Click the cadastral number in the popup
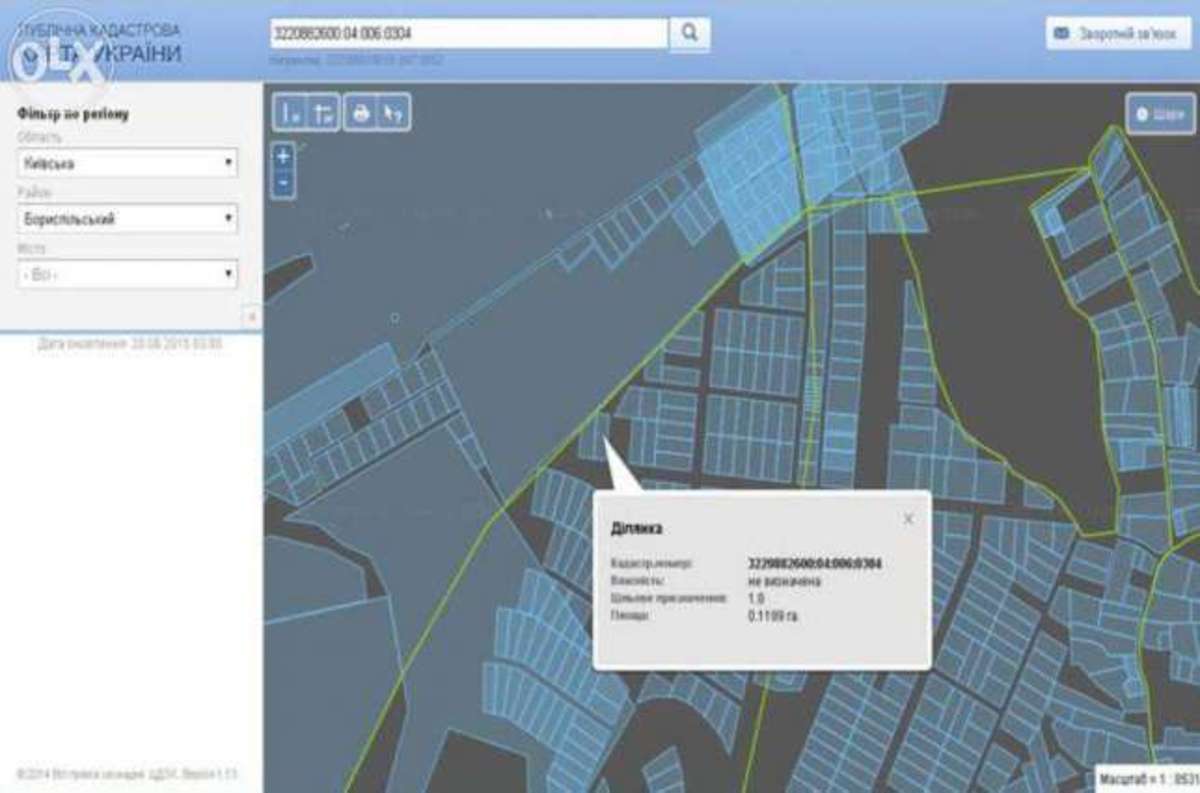Viewport: 1200px width, 793px height. coord(814,563)
